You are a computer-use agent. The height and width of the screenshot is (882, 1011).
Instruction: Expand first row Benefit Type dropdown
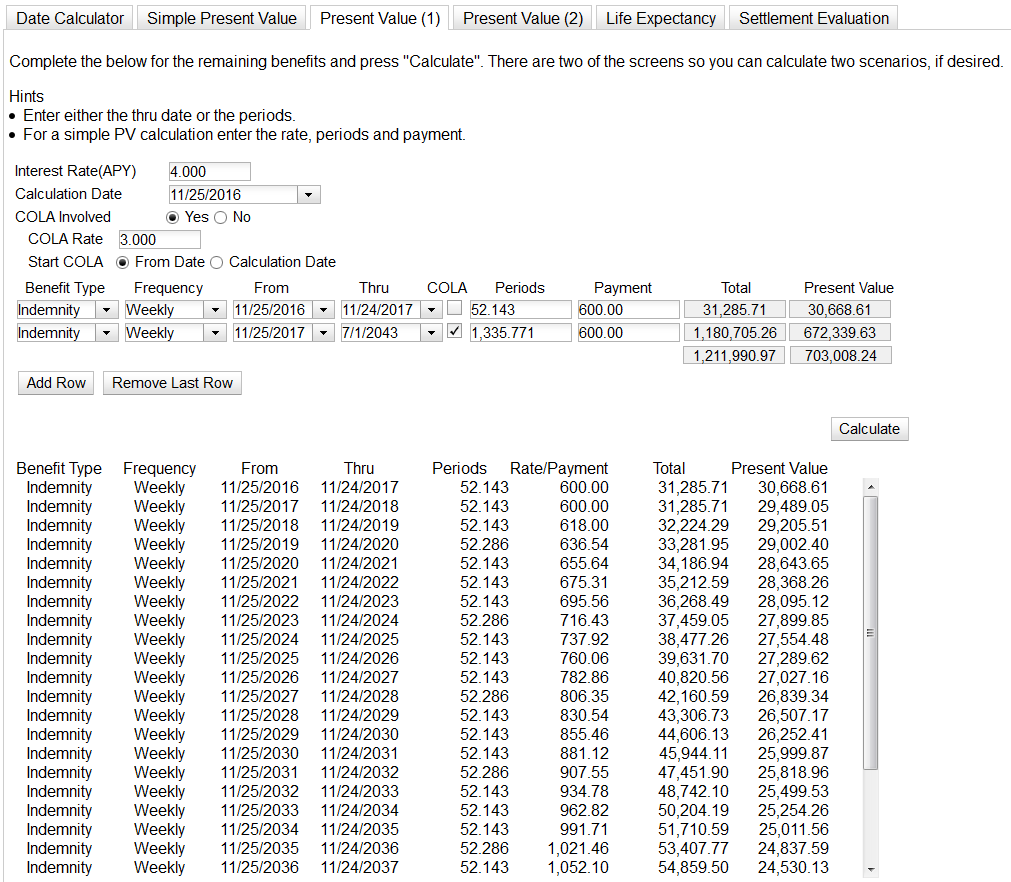pyautogui.click(x=107, y=310)
